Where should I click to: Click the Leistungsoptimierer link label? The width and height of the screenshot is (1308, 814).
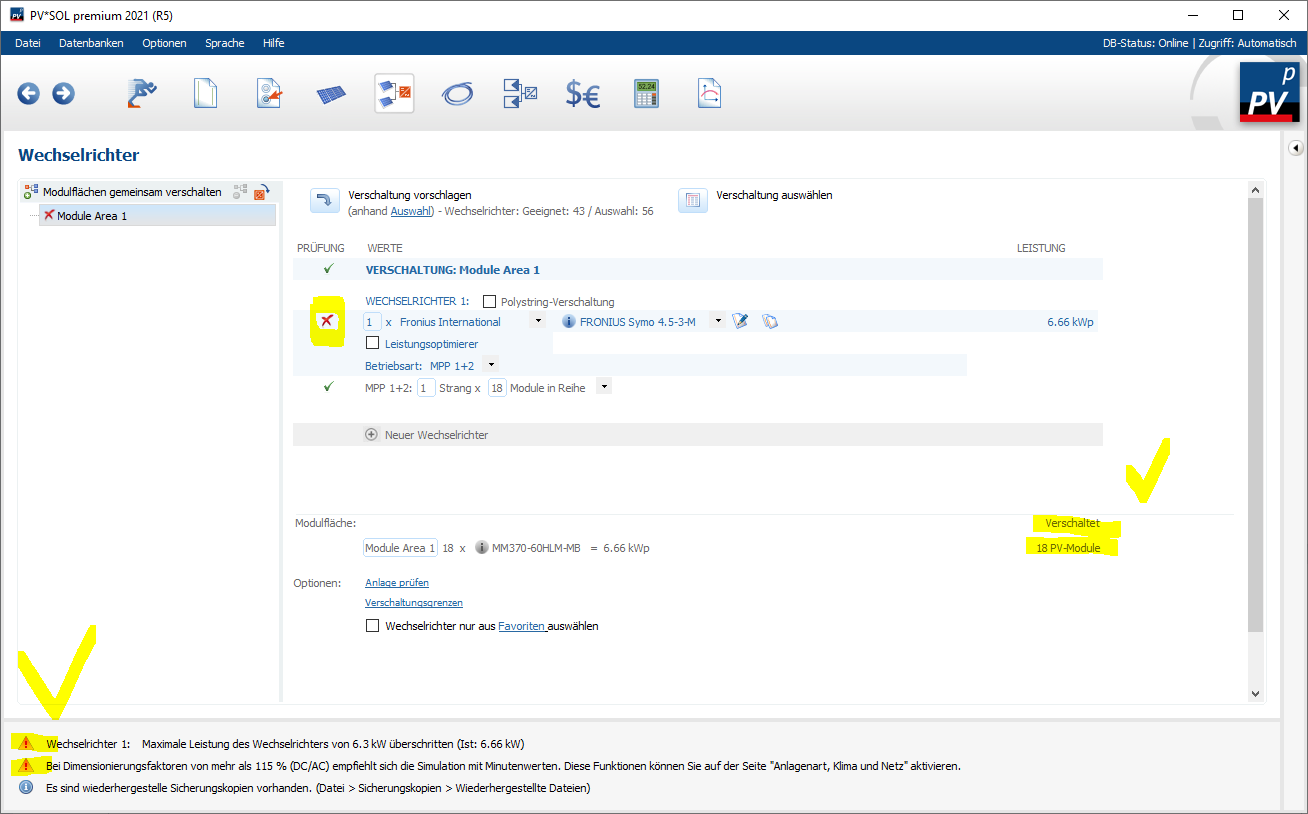pyautogui.click(x=431, y=344)
